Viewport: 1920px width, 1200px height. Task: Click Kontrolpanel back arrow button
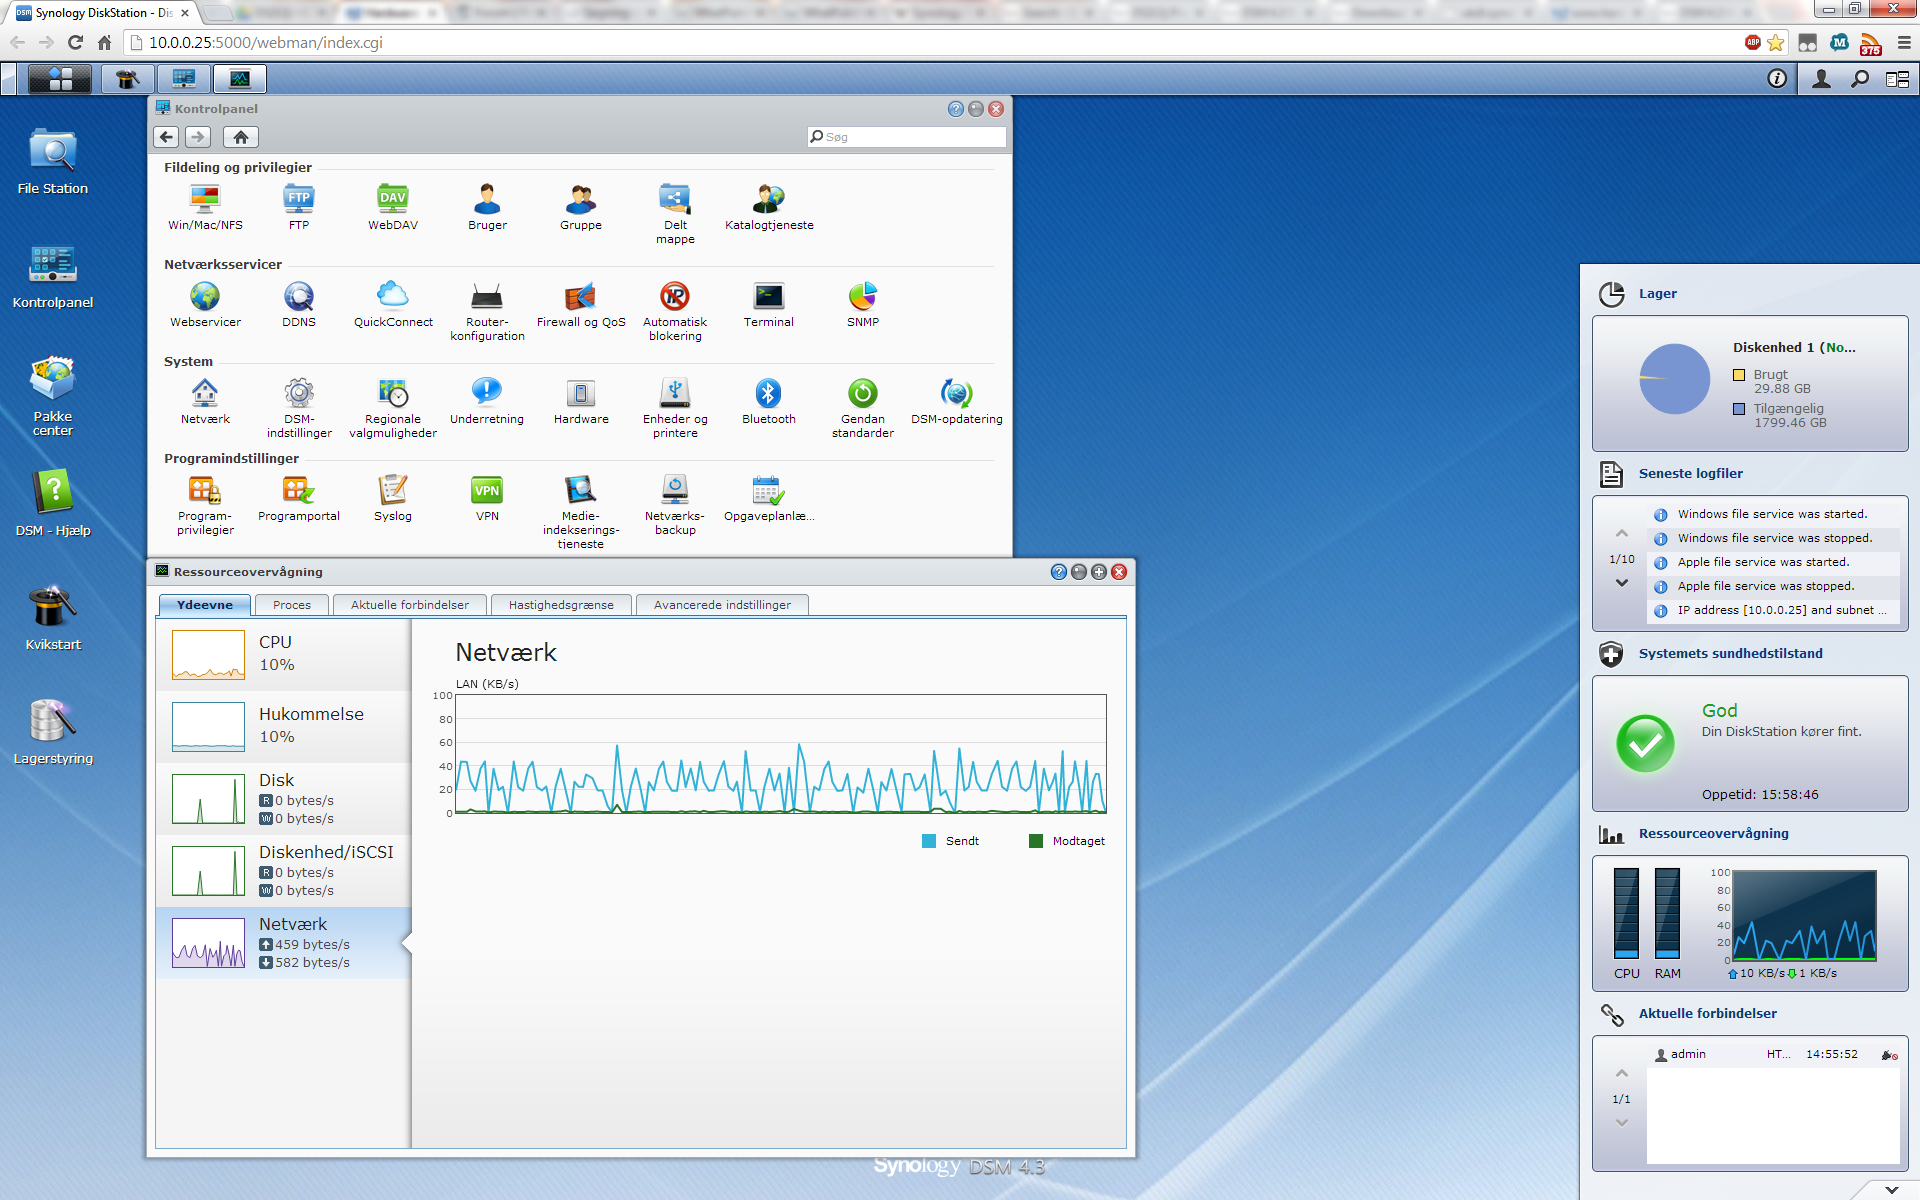[167, 137]
